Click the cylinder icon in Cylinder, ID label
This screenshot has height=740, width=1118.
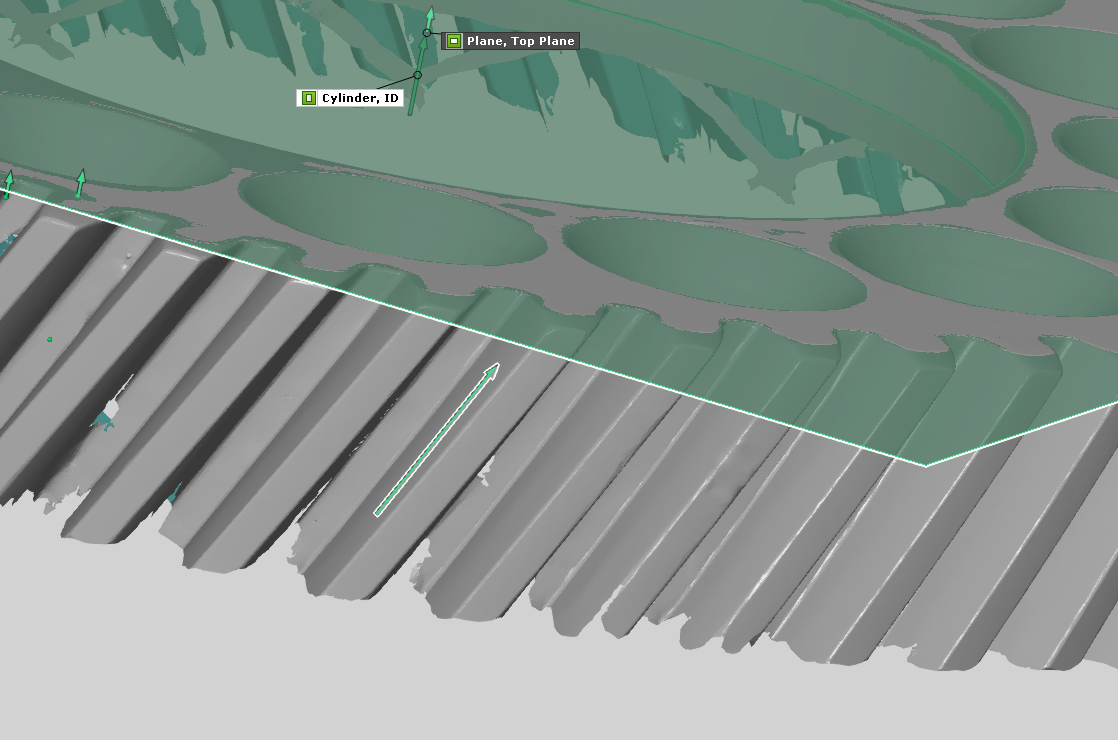[309, 98]
